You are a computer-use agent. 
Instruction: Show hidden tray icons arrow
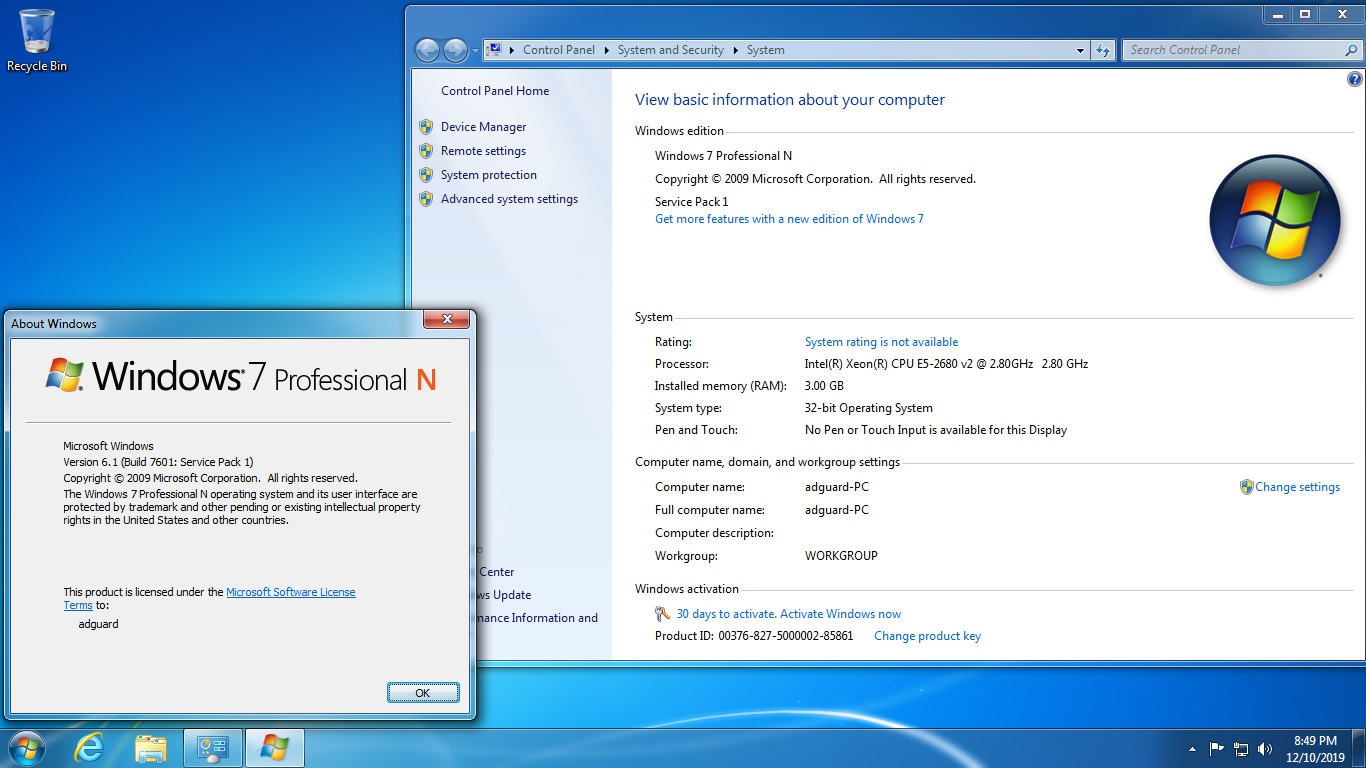1191,748
